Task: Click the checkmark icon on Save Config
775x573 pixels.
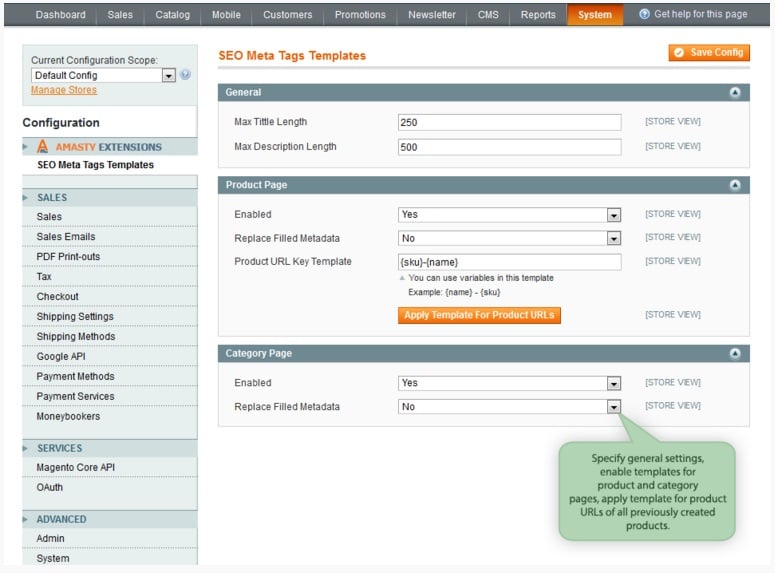Action: [x=679, y=52]
